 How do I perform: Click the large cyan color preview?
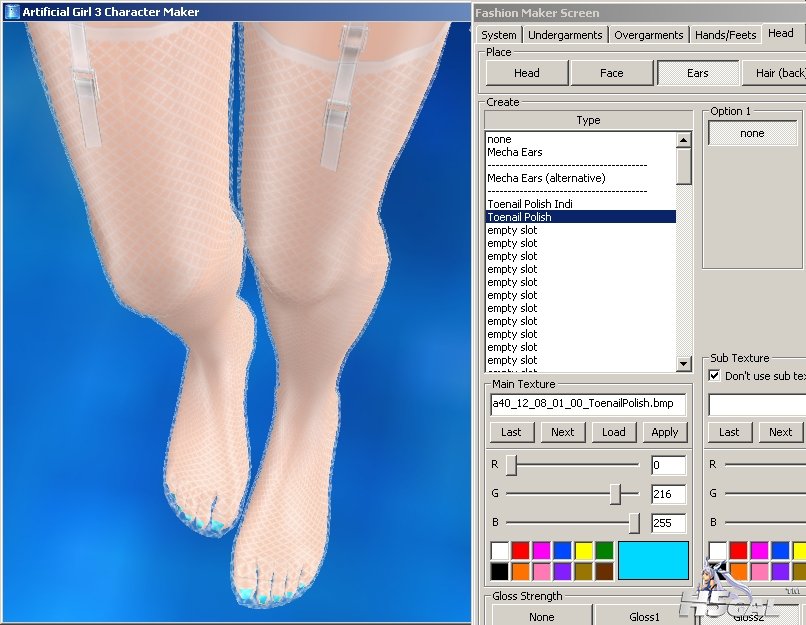coord(653,561)
